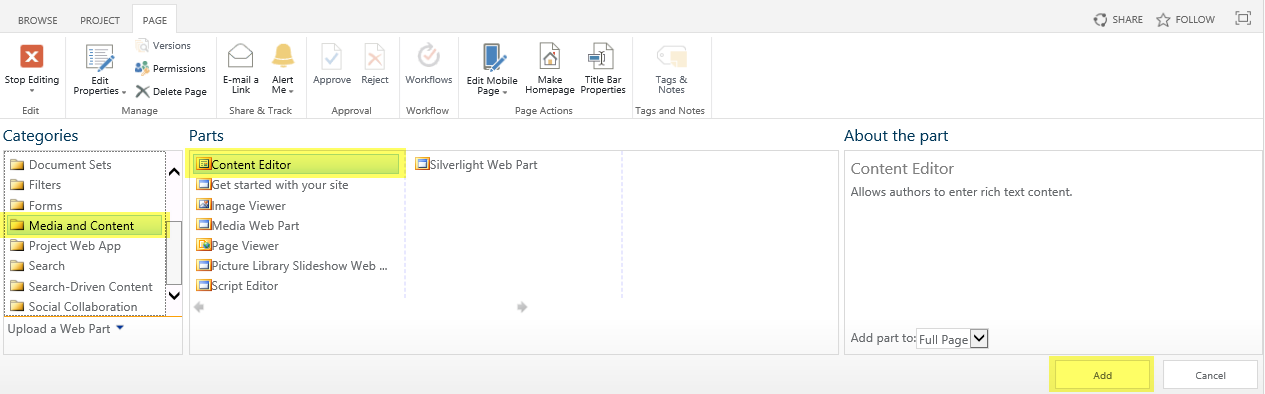1265x394 pixels.
Task: Click the Tags & Notes icon
Action: 671,56
